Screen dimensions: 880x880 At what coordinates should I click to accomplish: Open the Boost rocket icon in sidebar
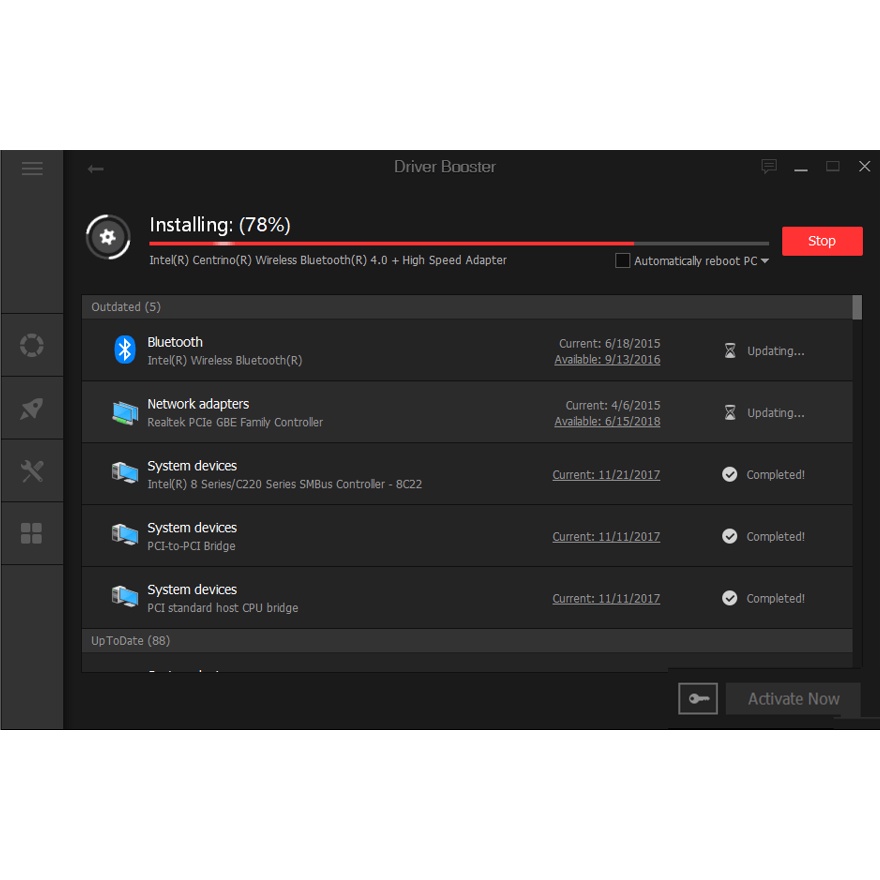coord(31,408)
